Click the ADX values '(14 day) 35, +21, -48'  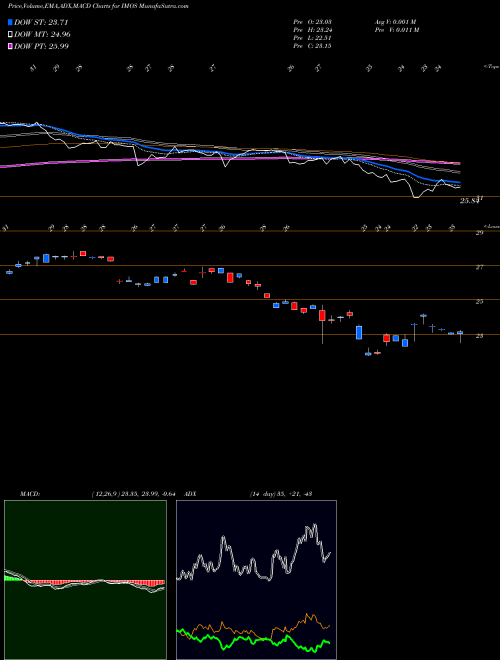281,494
